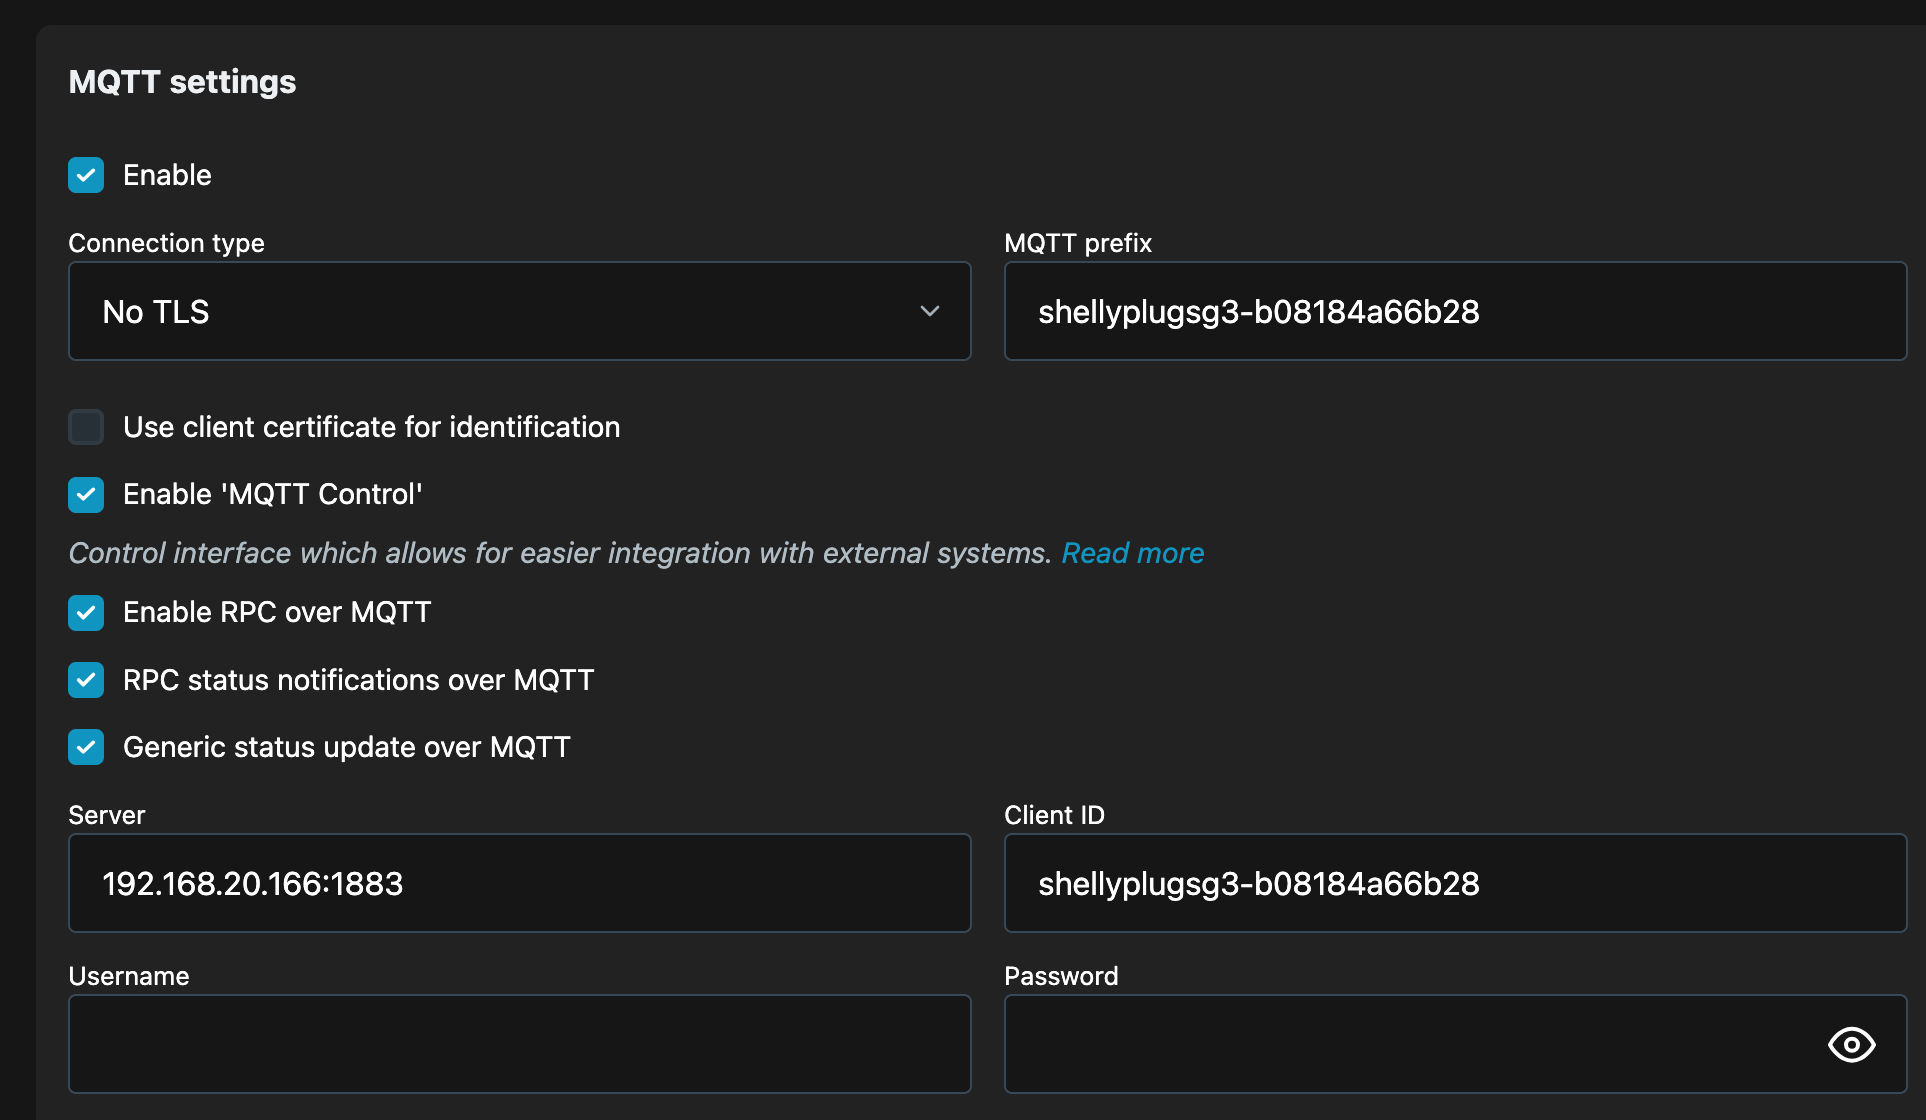Click inside the Password field
Viewport: 1926px width, 1120px height.
1400,1044
